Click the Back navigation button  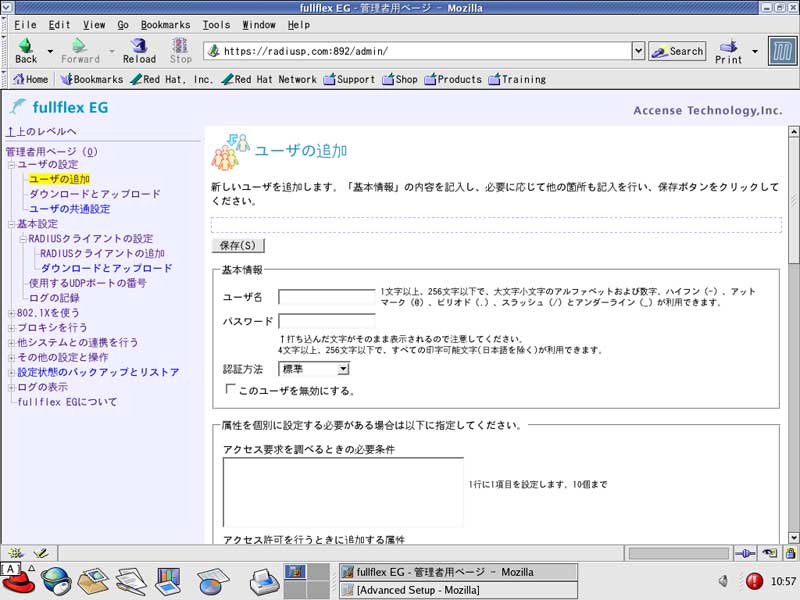point(26,51)
